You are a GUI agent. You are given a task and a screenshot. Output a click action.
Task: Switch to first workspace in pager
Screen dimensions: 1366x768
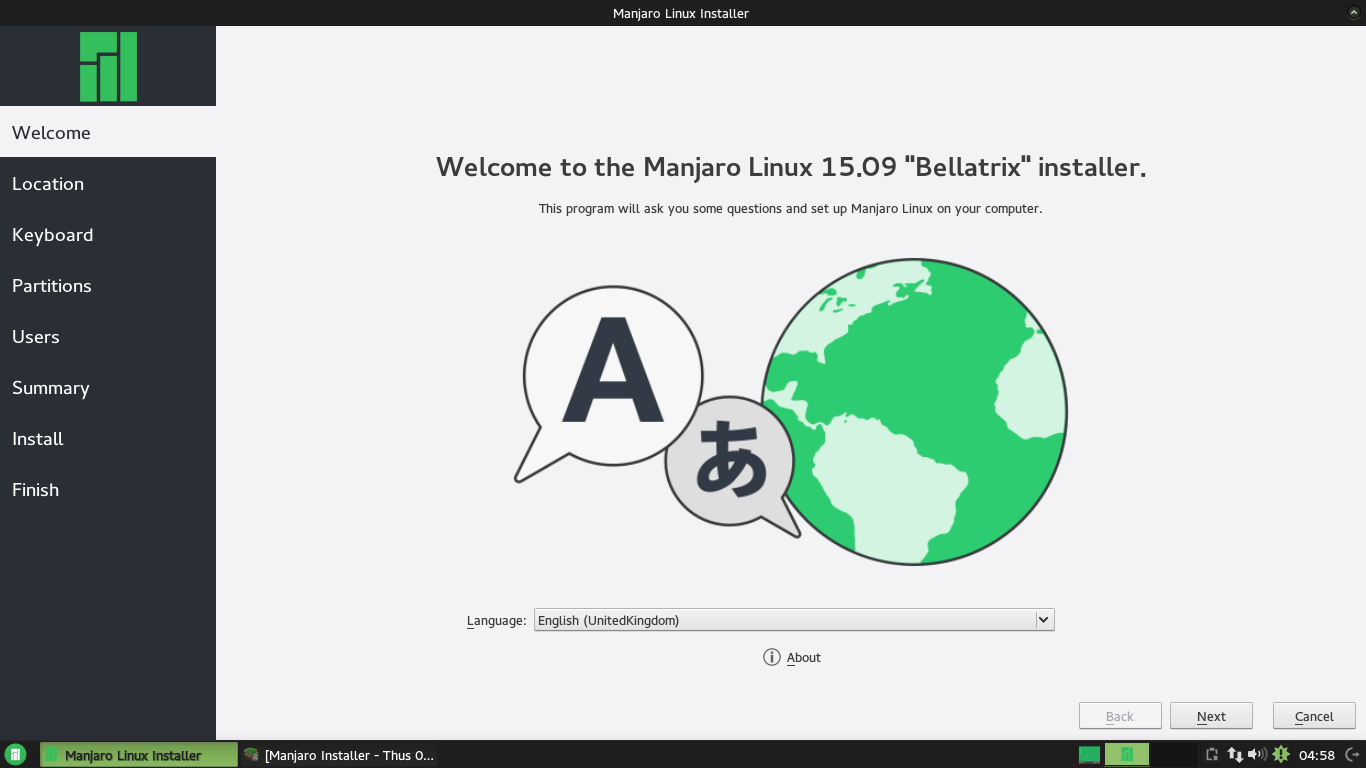[x=1089, y=755]
